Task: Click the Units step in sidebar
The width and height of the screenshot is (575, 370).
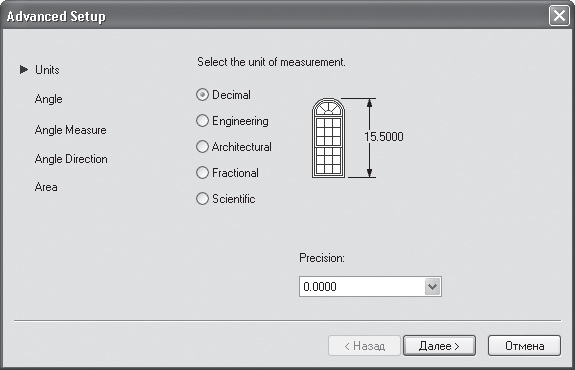Action: [47, 70]
